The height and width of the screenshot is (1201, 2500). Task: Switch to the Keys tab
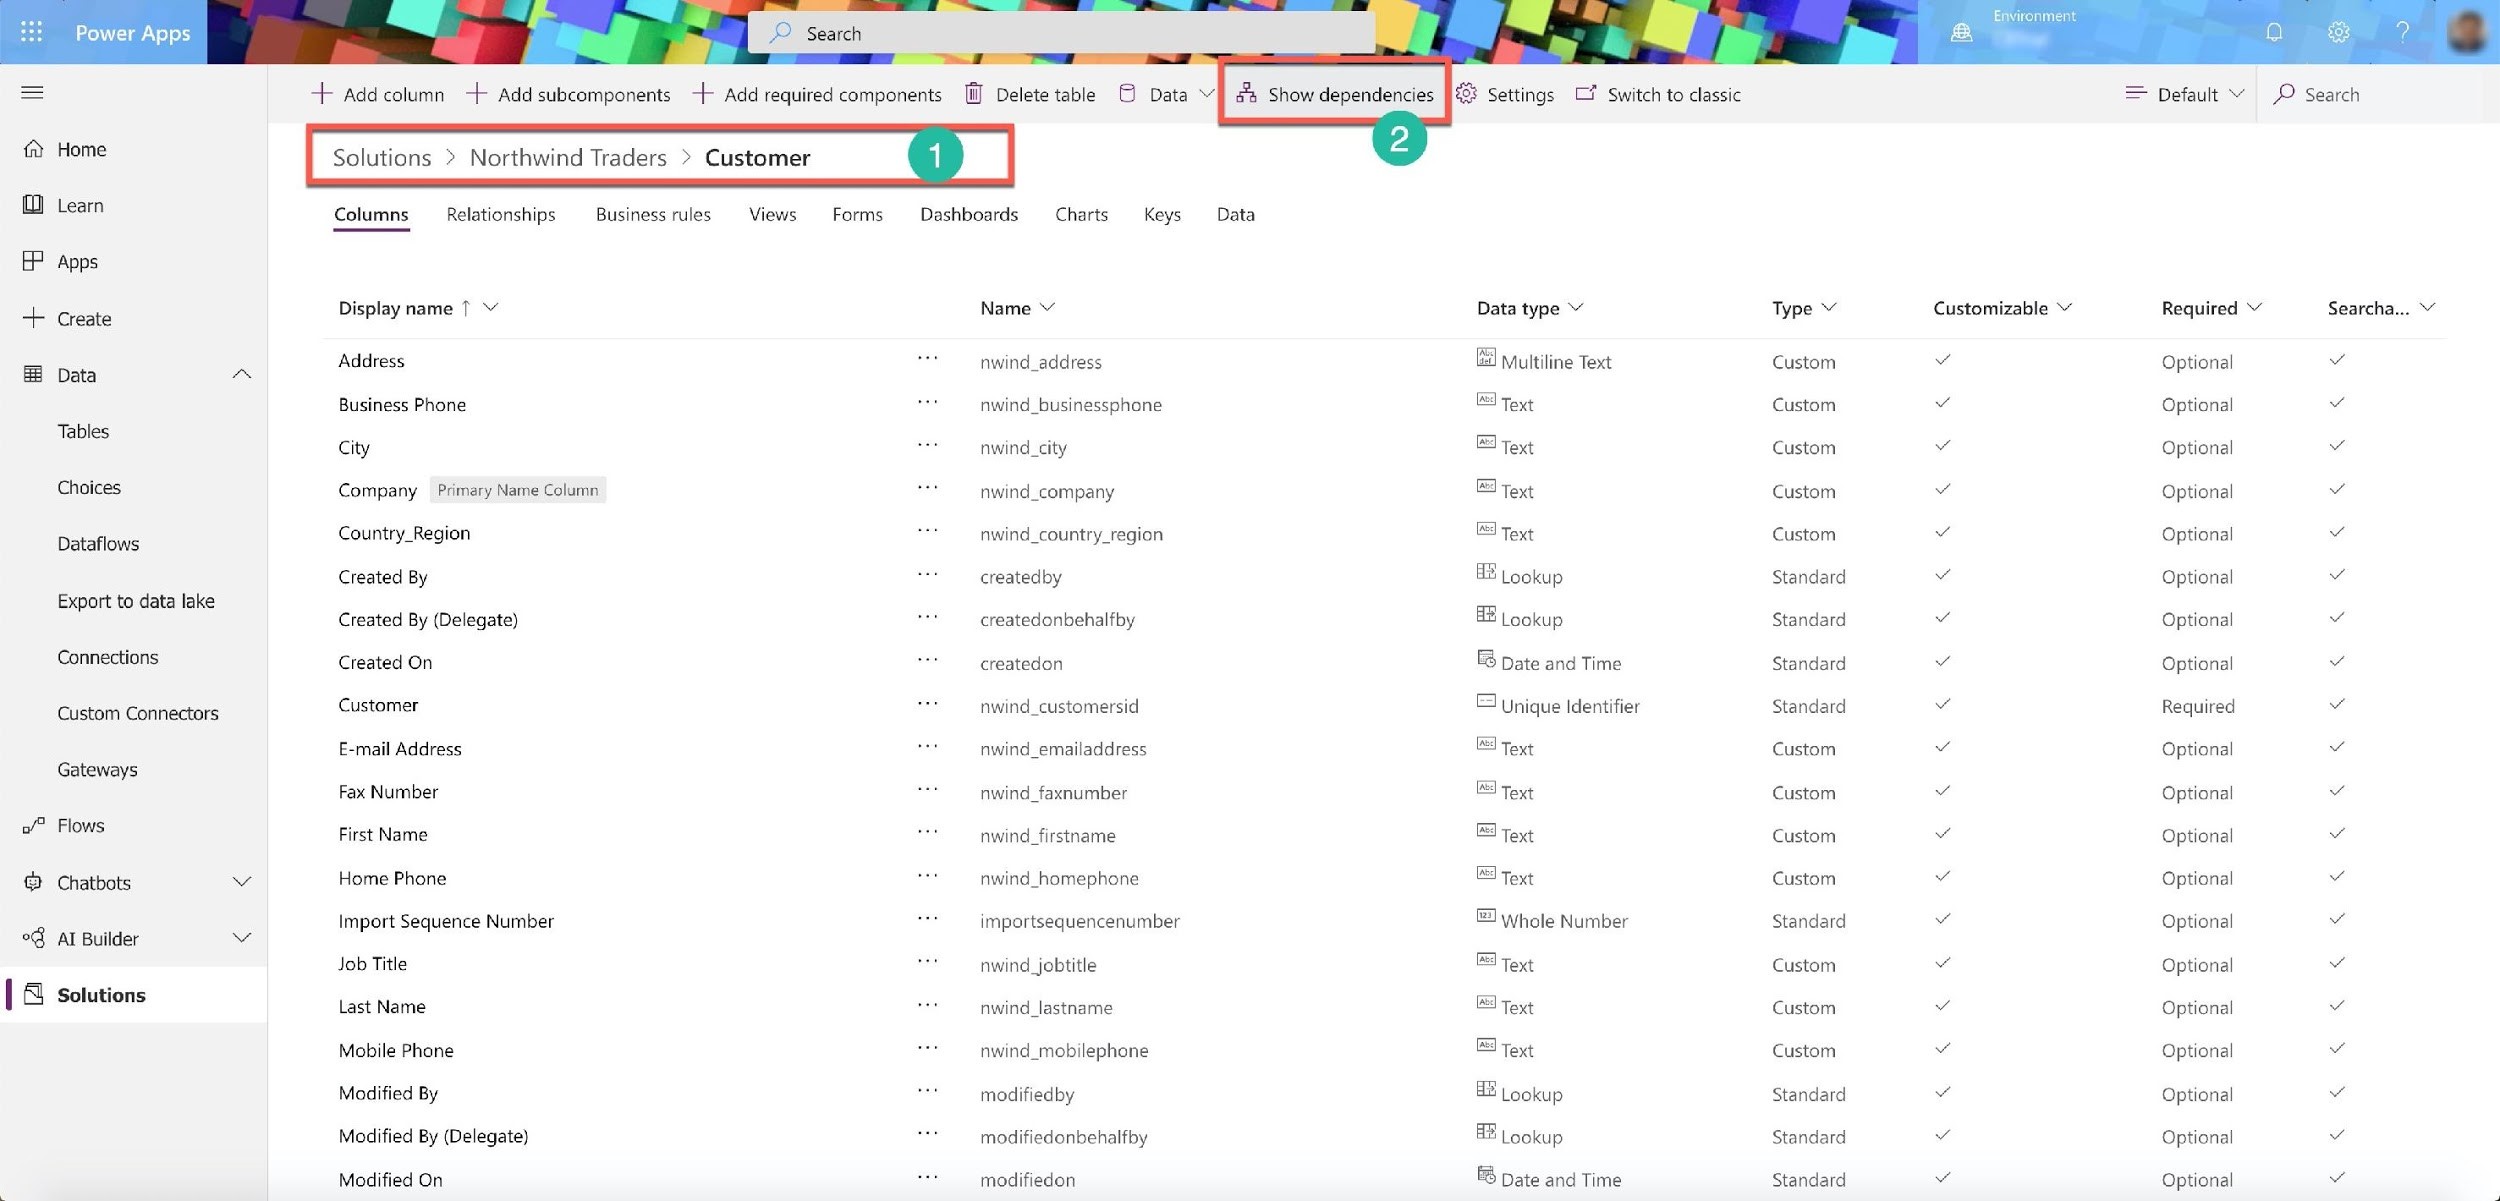[x=1162, y=214]
